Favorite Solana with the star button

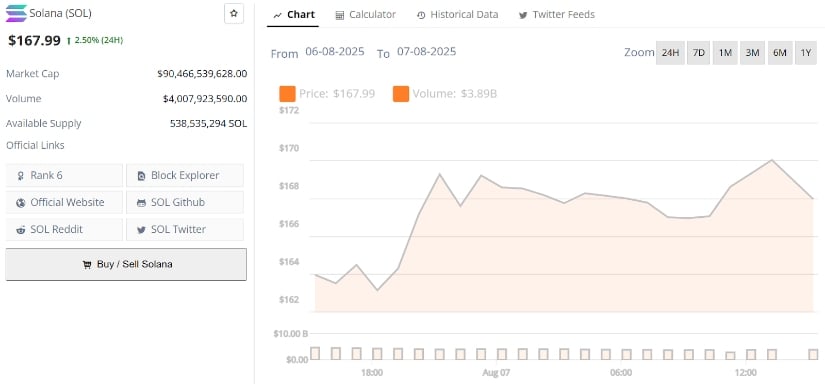pos(234,13)
